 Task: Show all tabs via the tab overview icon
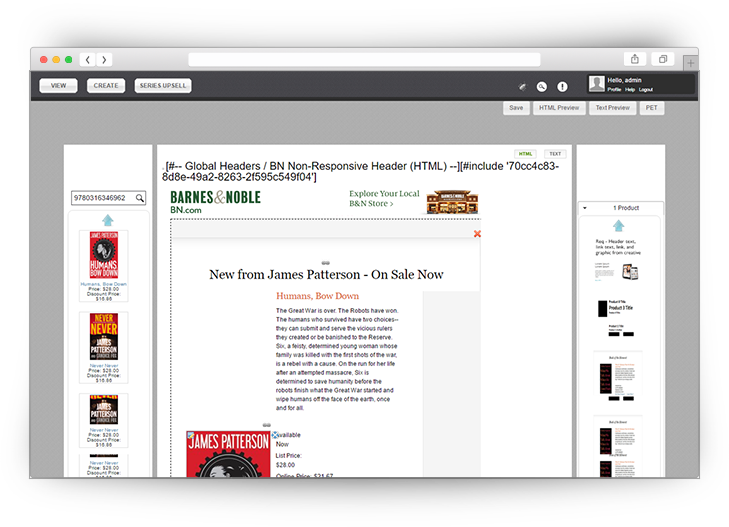point(663,59)
